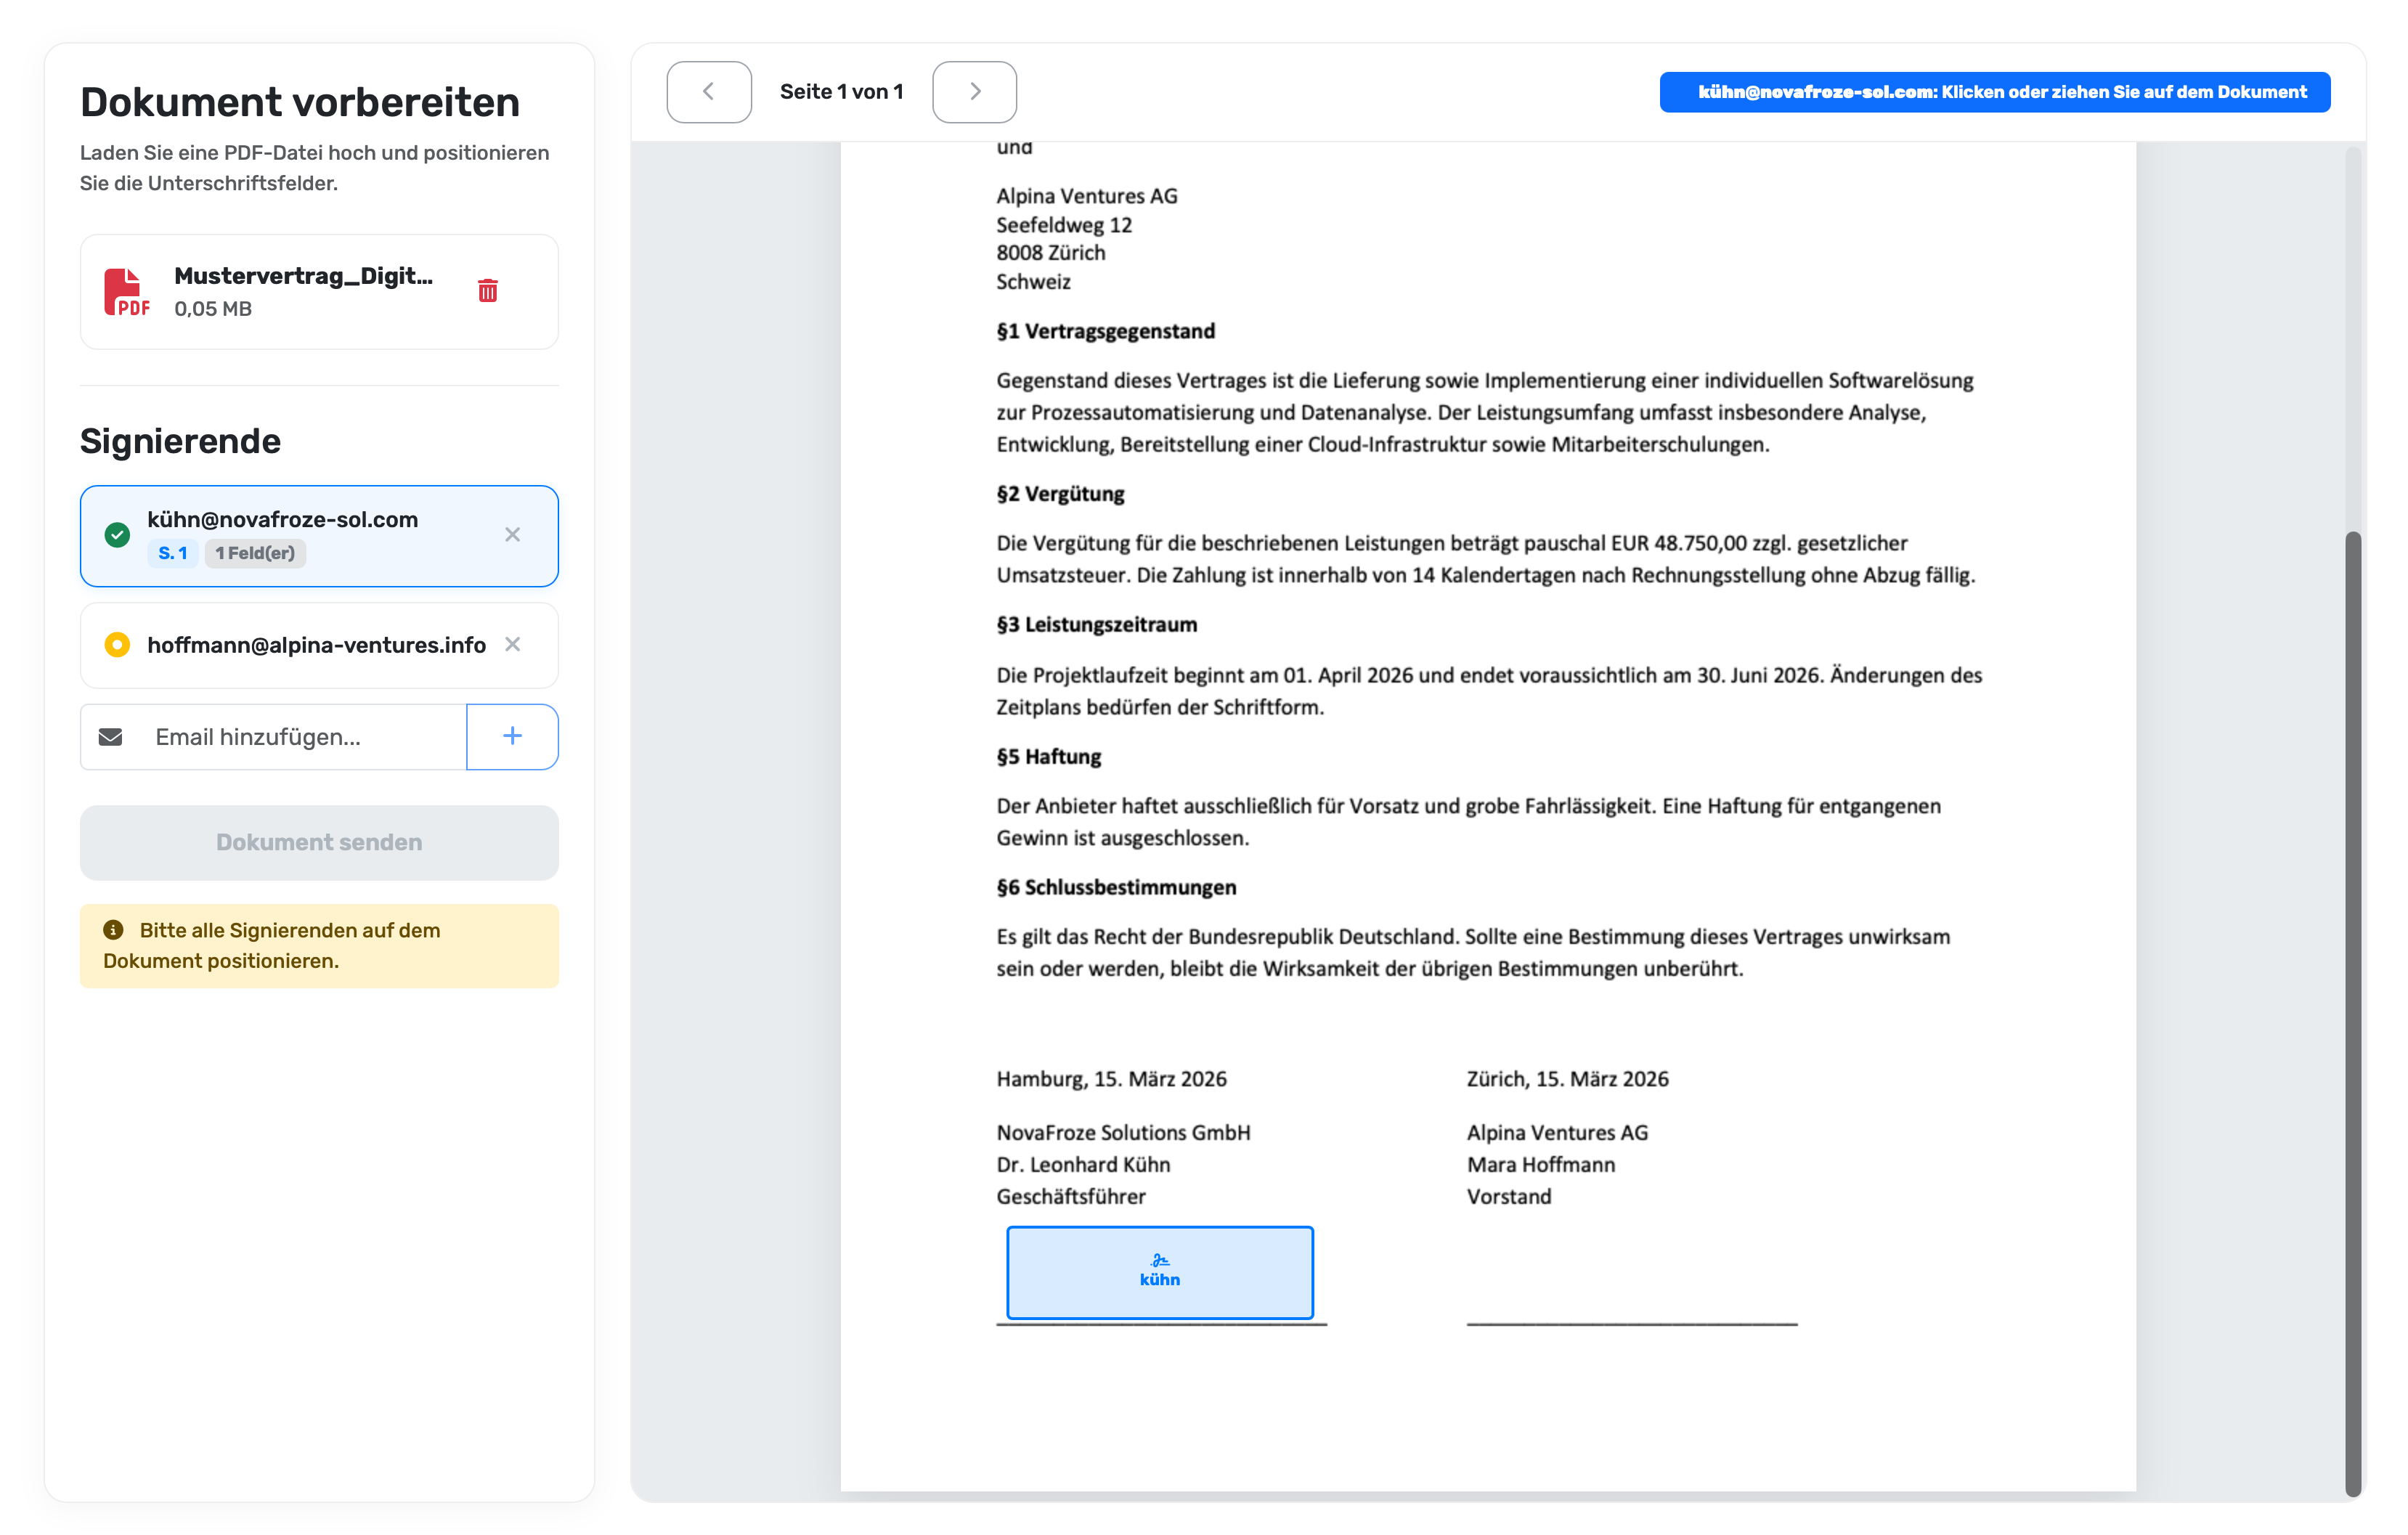Click the plus button to add email
The height and width of the screenshot is (1535, 2408).
pos(512,737)
